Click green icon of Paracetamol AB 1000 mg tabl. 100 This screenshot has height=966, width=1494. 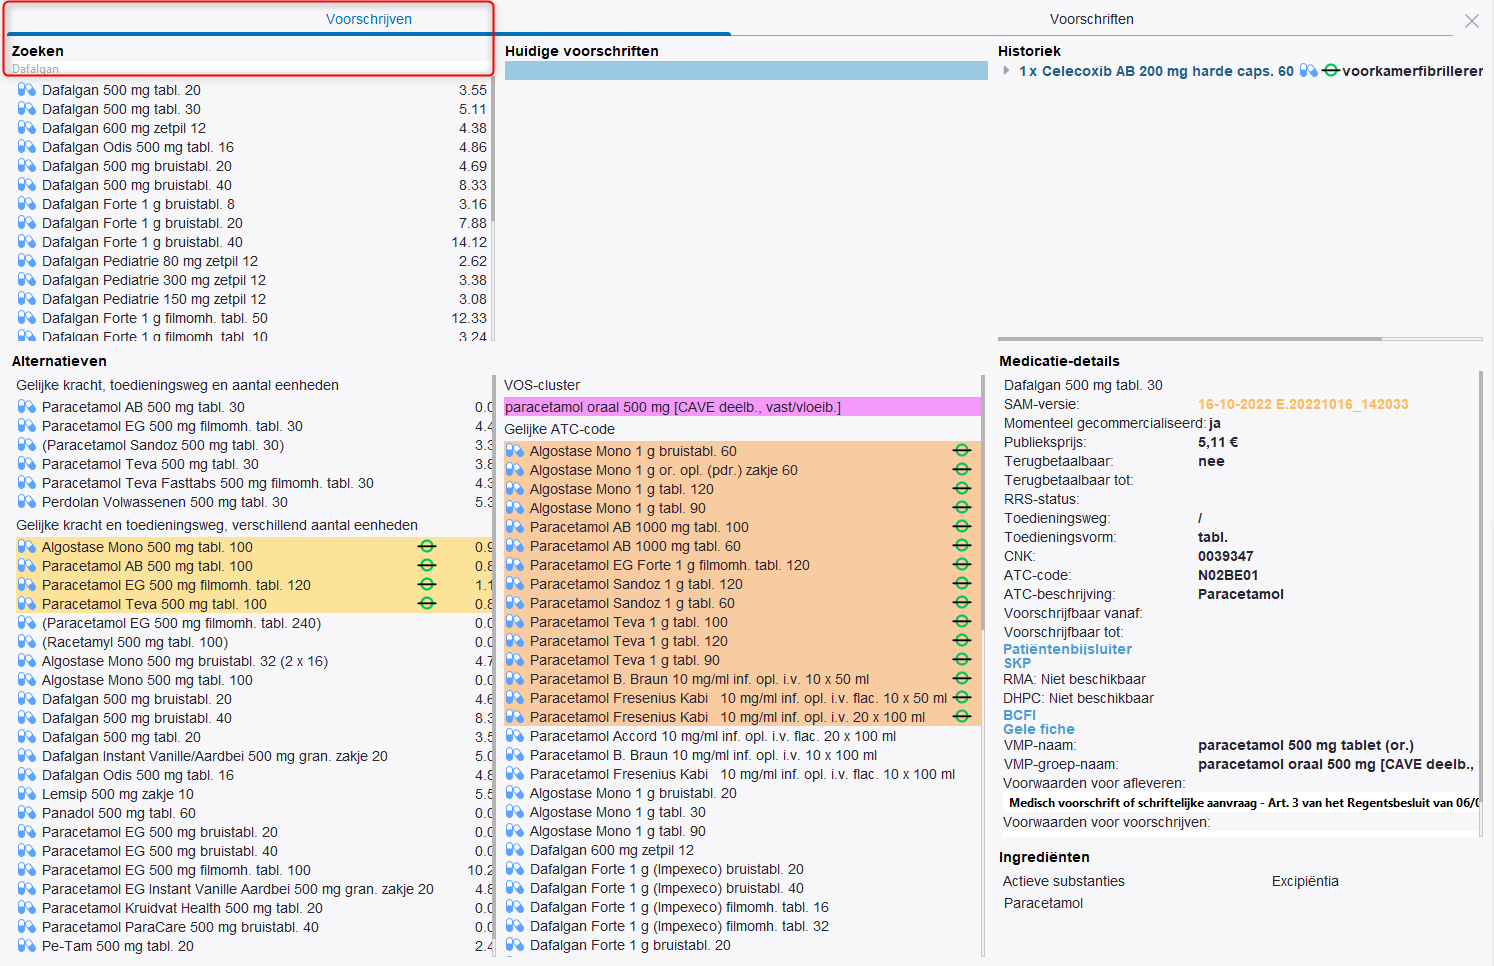[x=962, y=526]
